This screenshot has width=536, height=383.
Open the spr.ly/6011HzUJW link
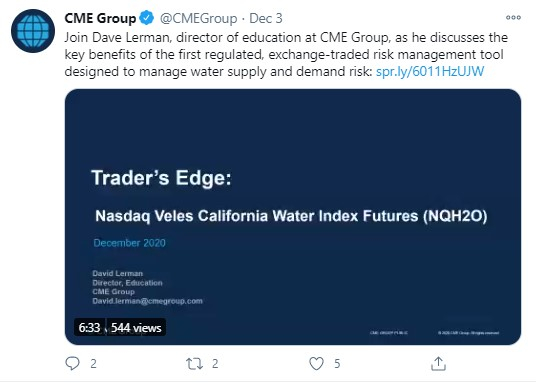pos(430,71)
